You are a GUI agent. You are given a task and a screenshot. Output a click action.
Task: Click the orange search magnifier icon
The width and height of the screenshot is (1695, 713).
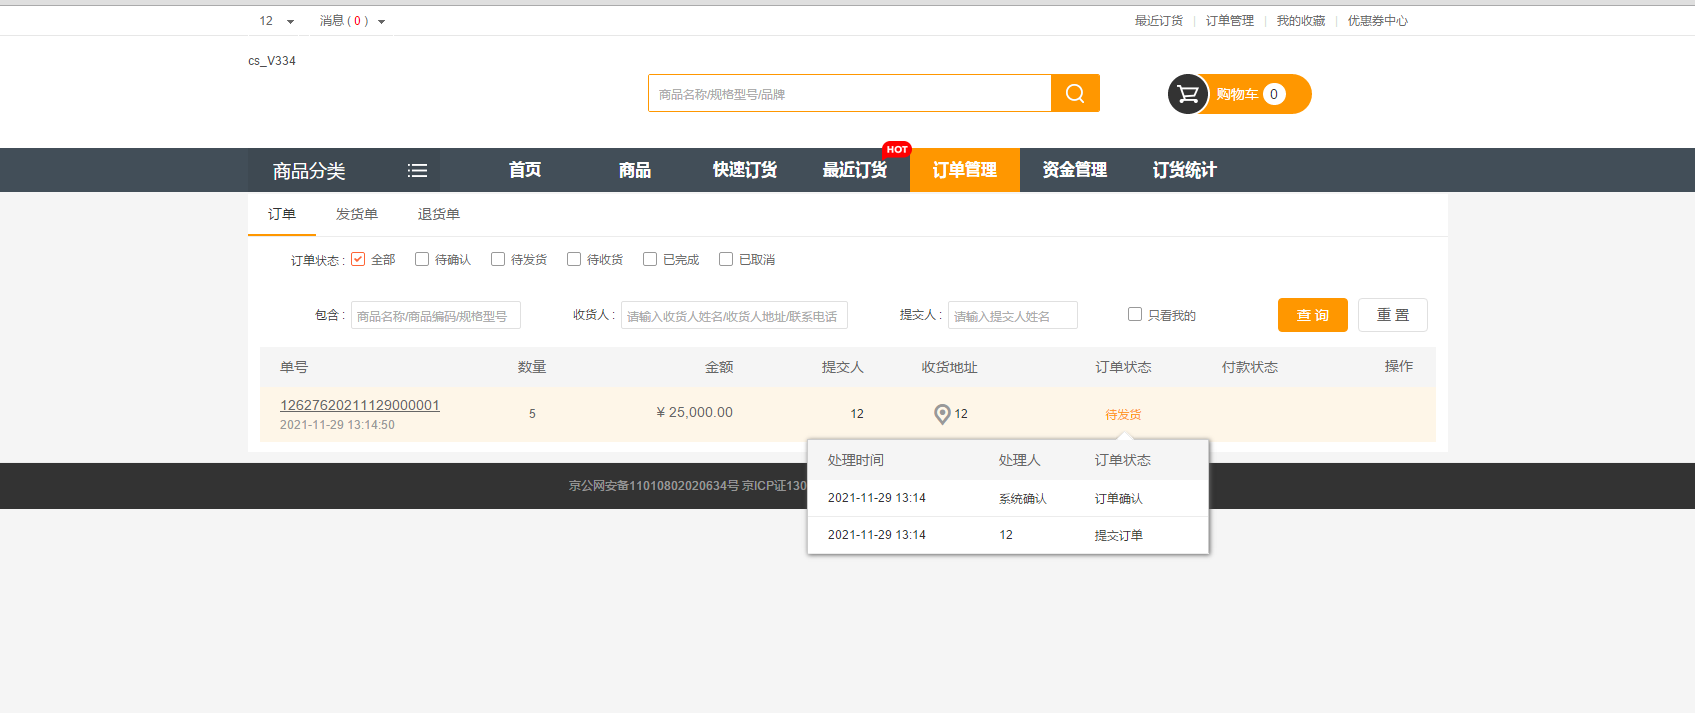(1075, 93)
